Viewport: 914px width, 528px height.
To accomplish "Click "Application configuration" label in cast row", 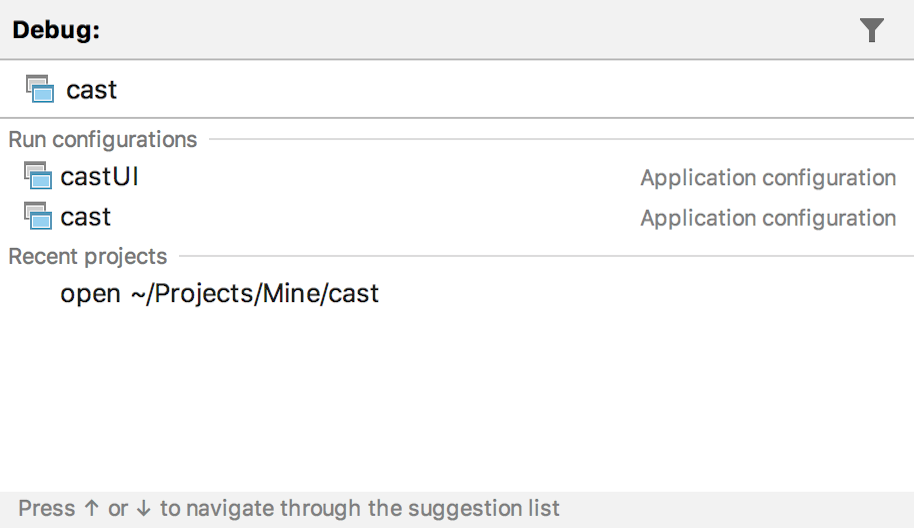I will click(768, 218).
